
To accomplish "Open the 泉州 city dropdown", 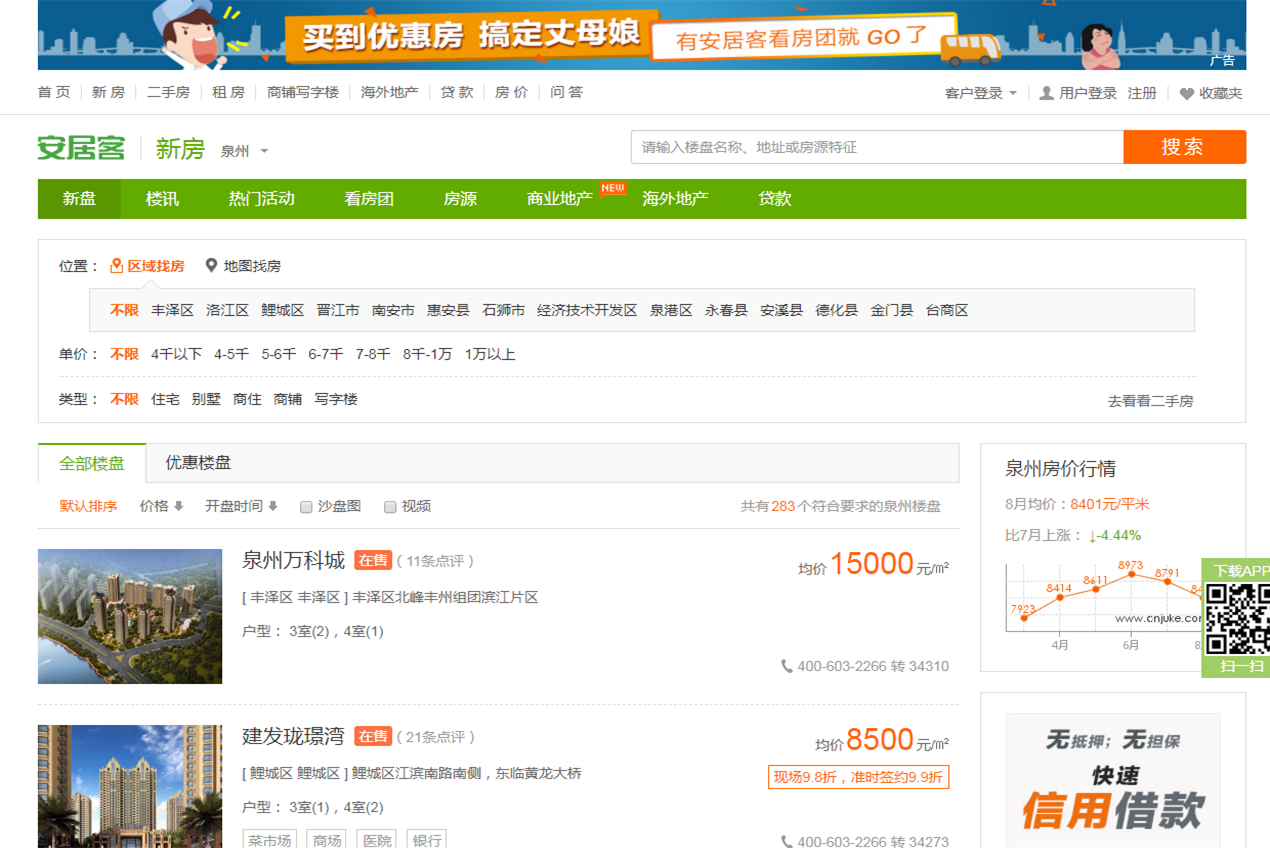I will [245, 151].
